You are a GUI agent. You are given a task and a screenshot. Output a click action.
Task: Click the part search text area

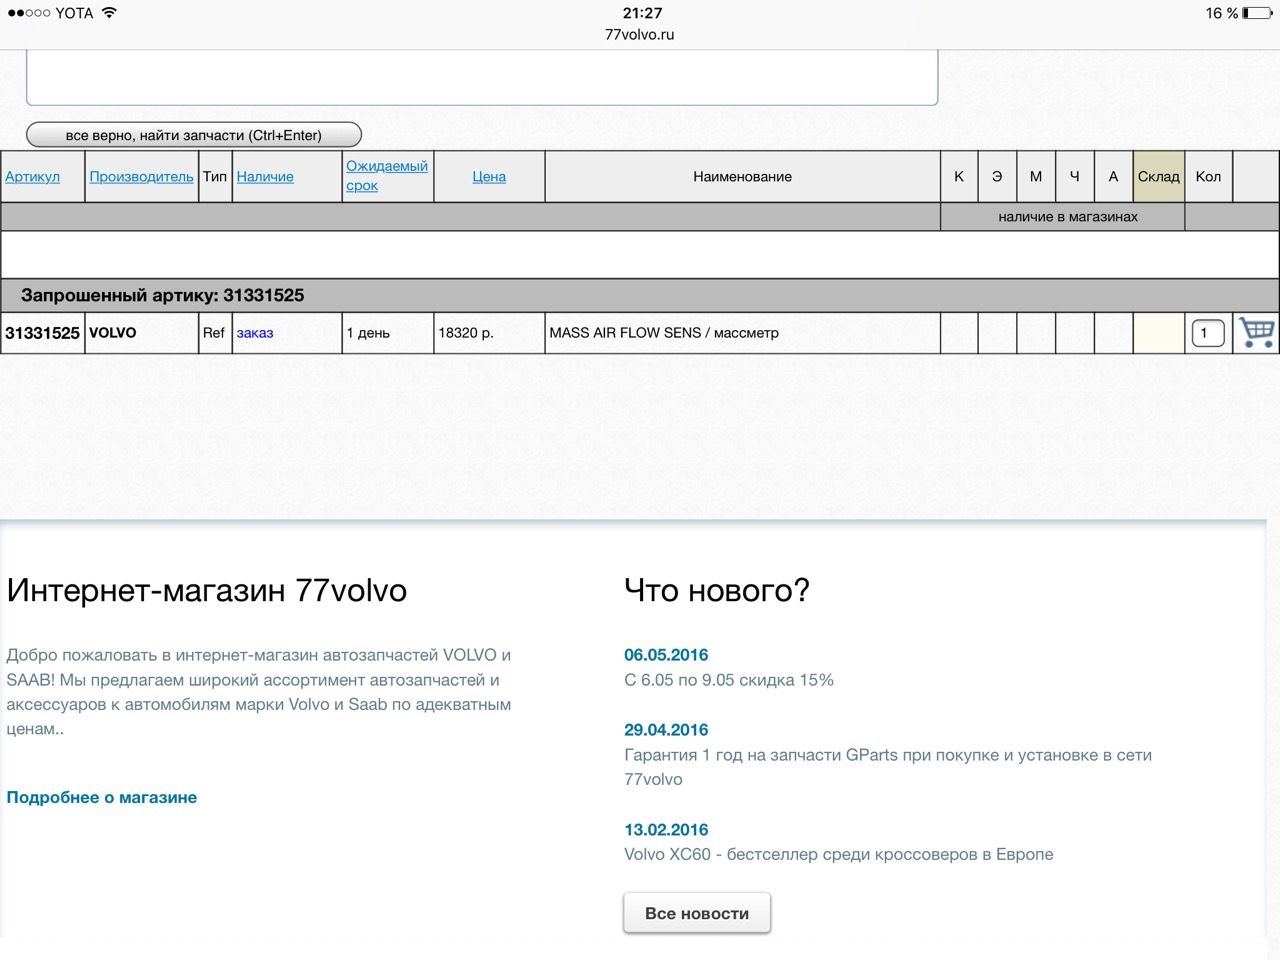[482, 78]
